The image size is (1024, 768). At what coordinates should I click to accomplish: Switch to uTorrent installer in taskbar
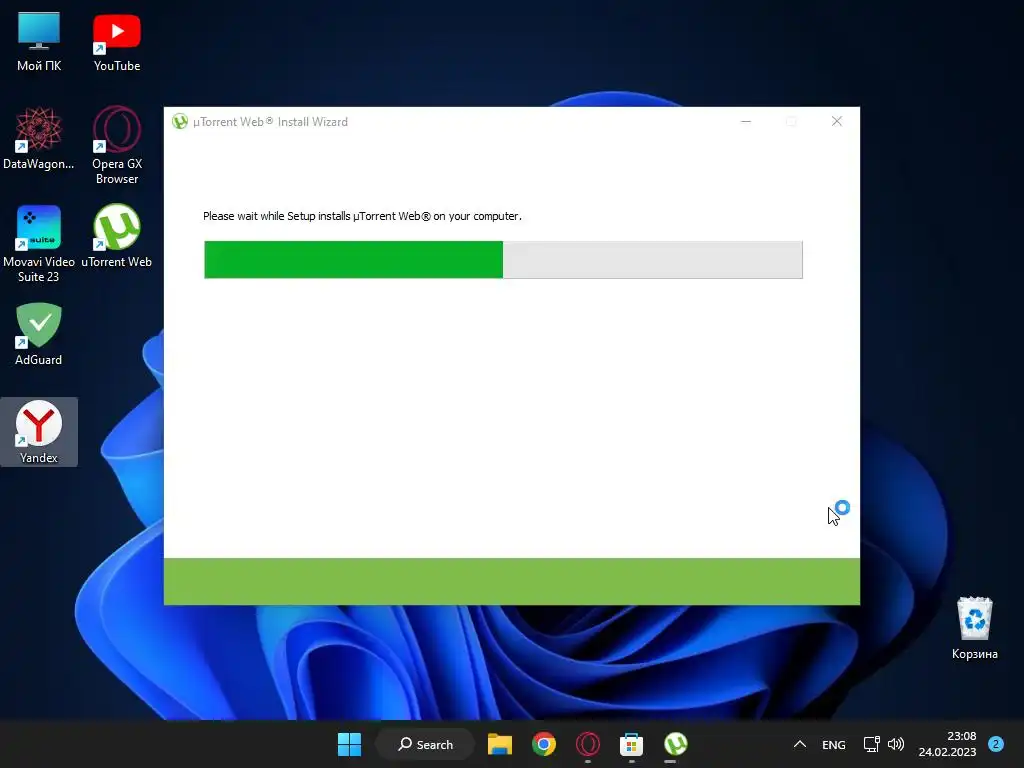pos(675,744)
